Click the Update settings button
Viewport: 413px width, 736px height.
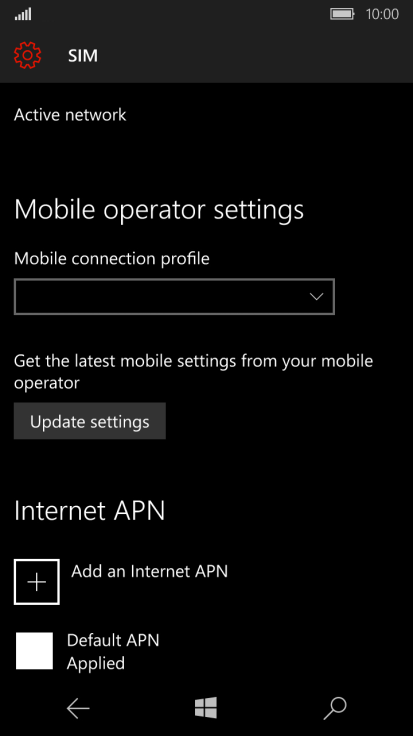[90, 421]
